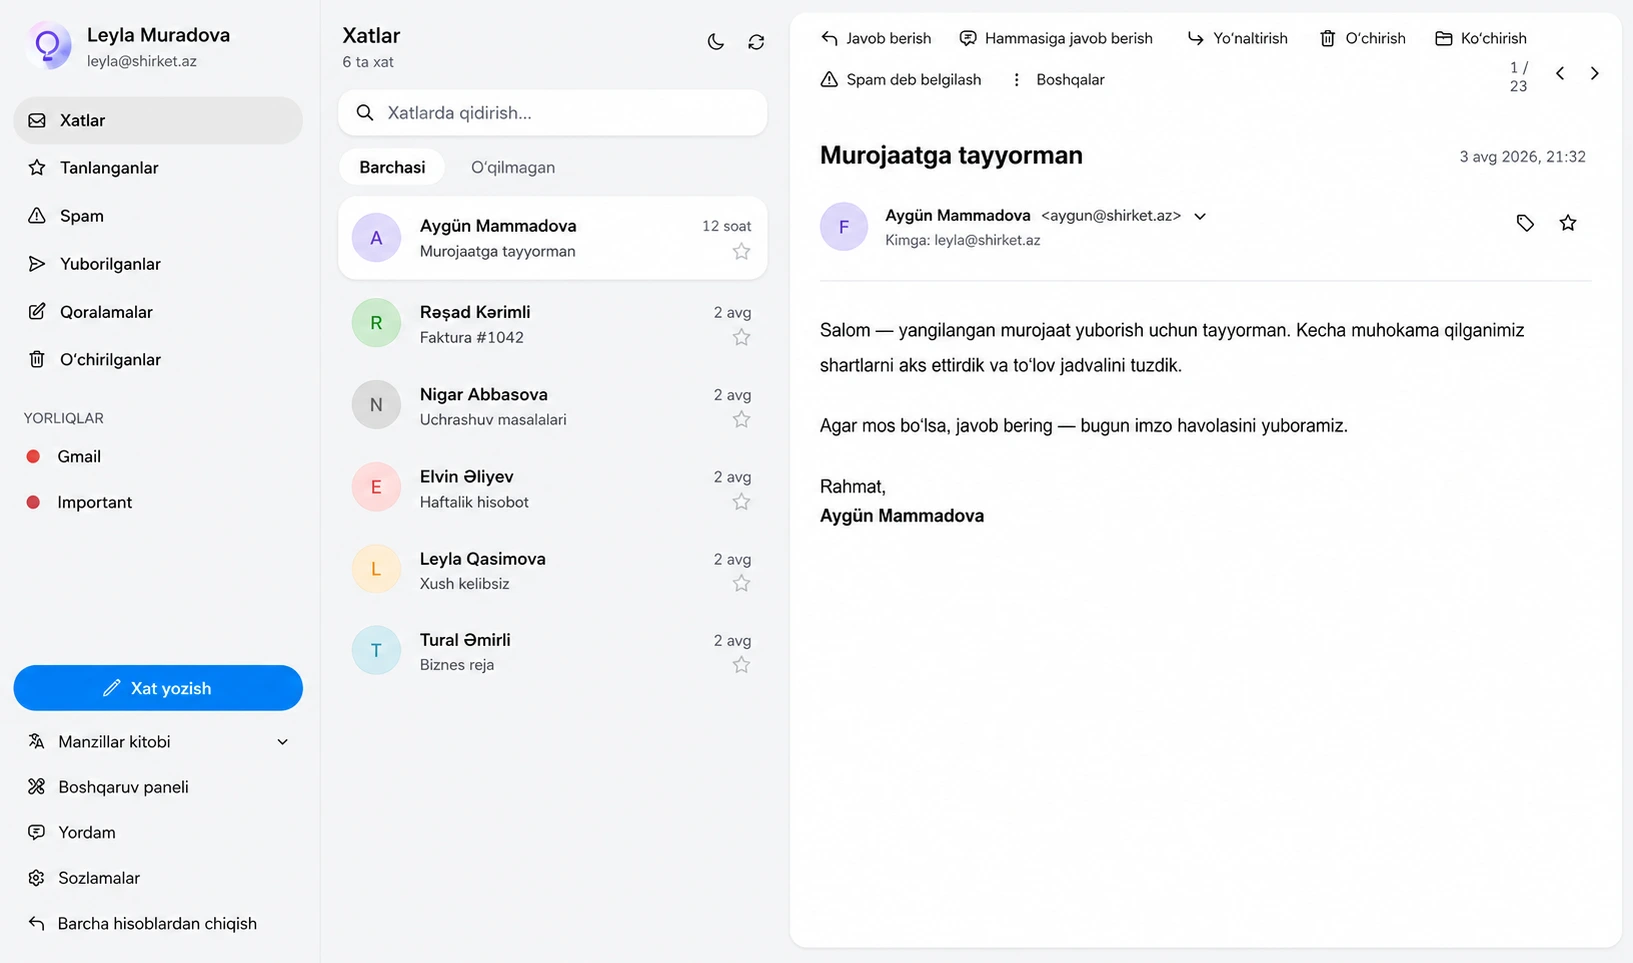Open the Tanlanganlar folder

click(158, 168)
